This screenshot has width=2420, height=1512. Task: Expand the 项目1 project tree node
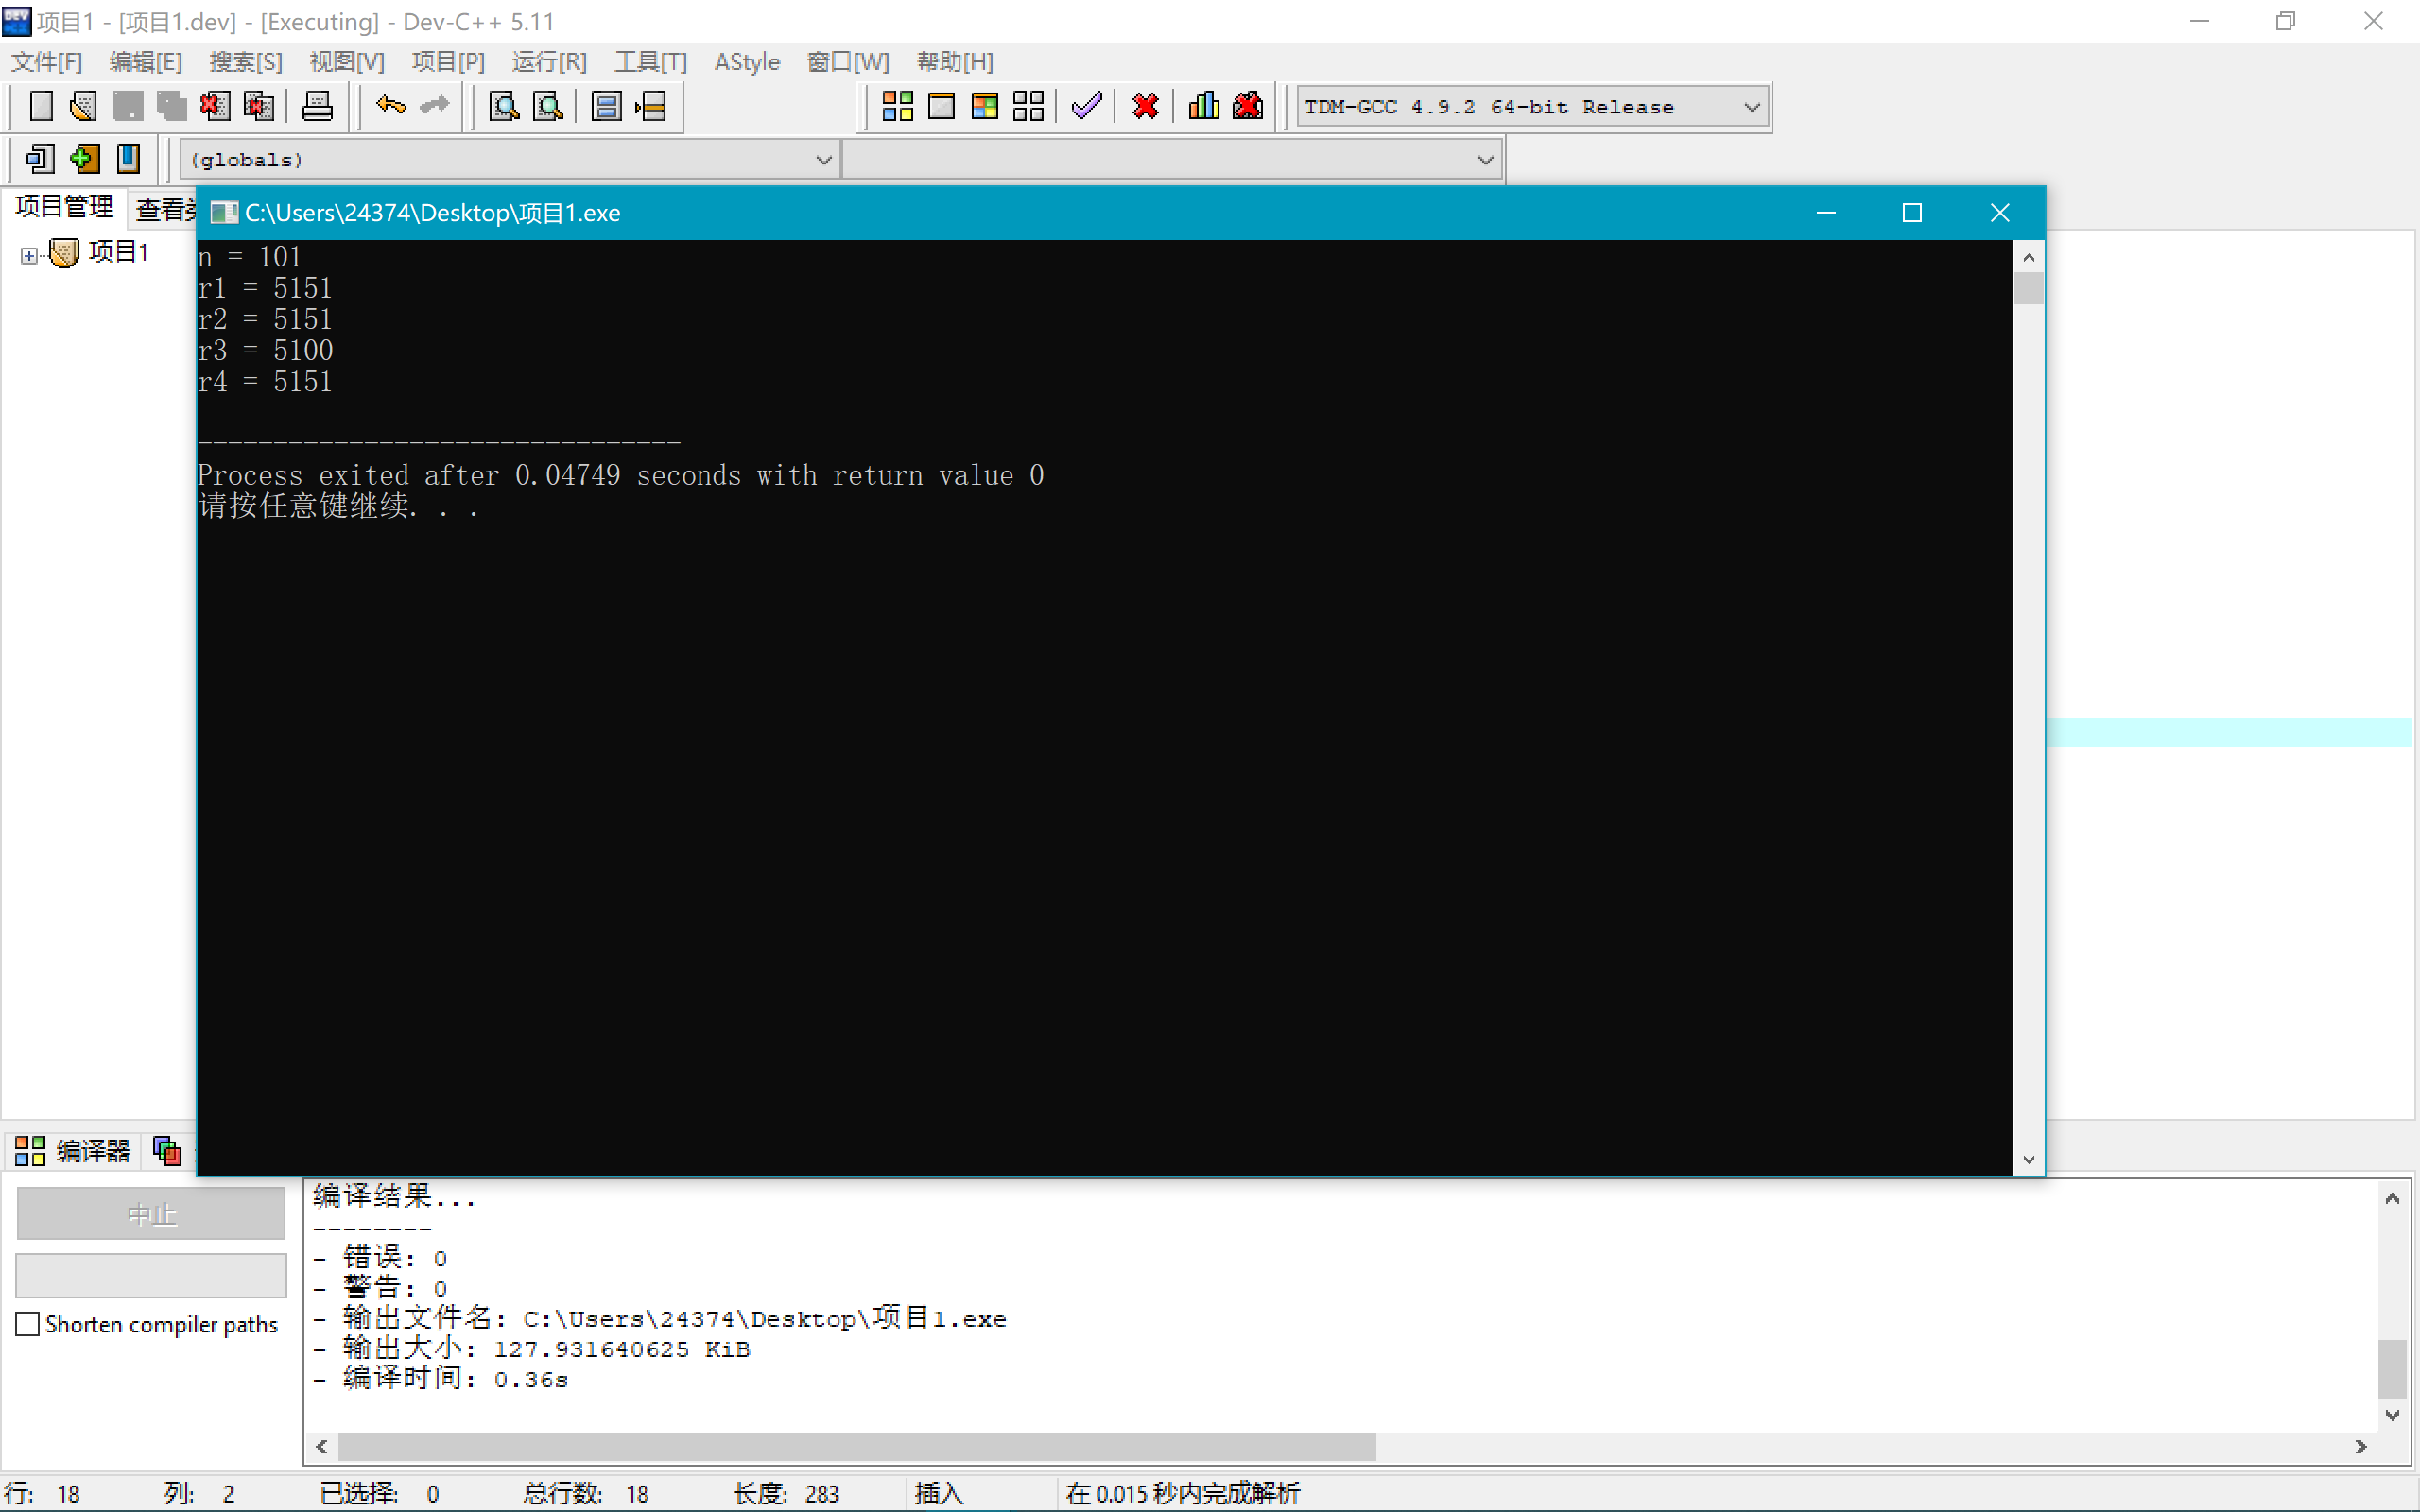pyautogui.click(x=29, y=256)
